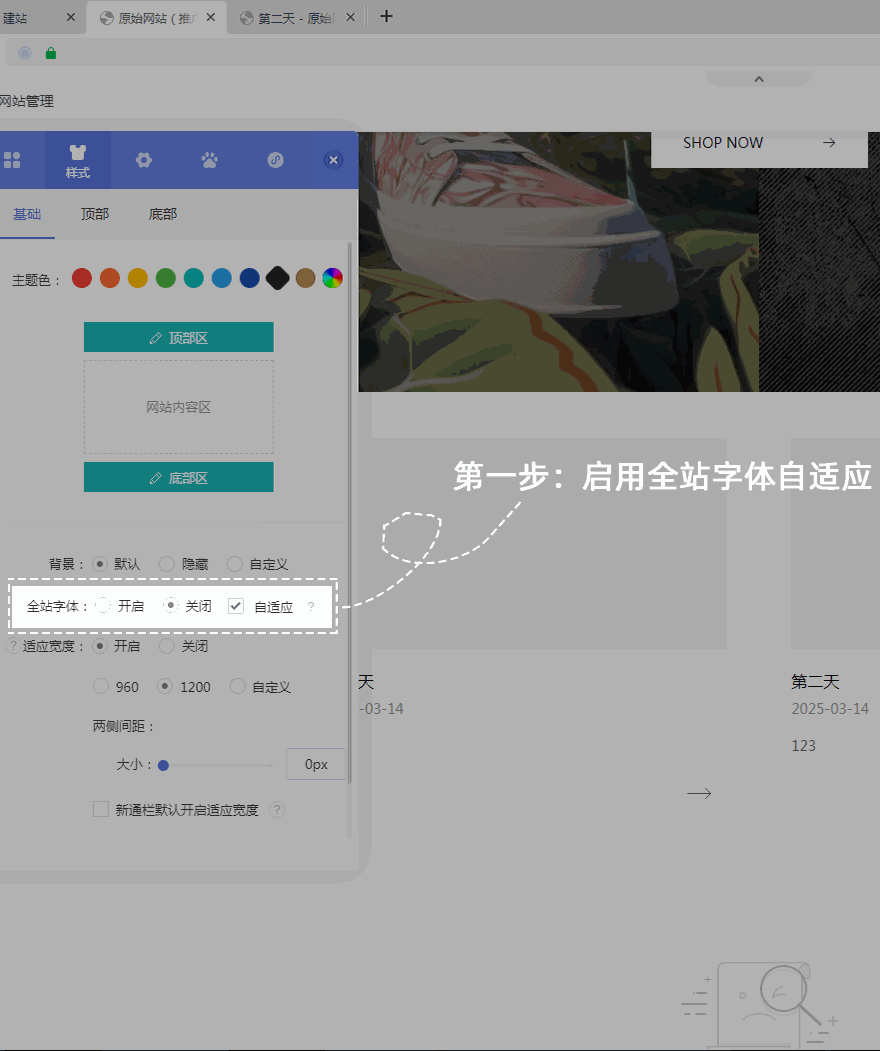The image size is (880, 1051).
Task: Click the paw print icon in panel header
Action: pyautogui.click(x=210, y=160)
